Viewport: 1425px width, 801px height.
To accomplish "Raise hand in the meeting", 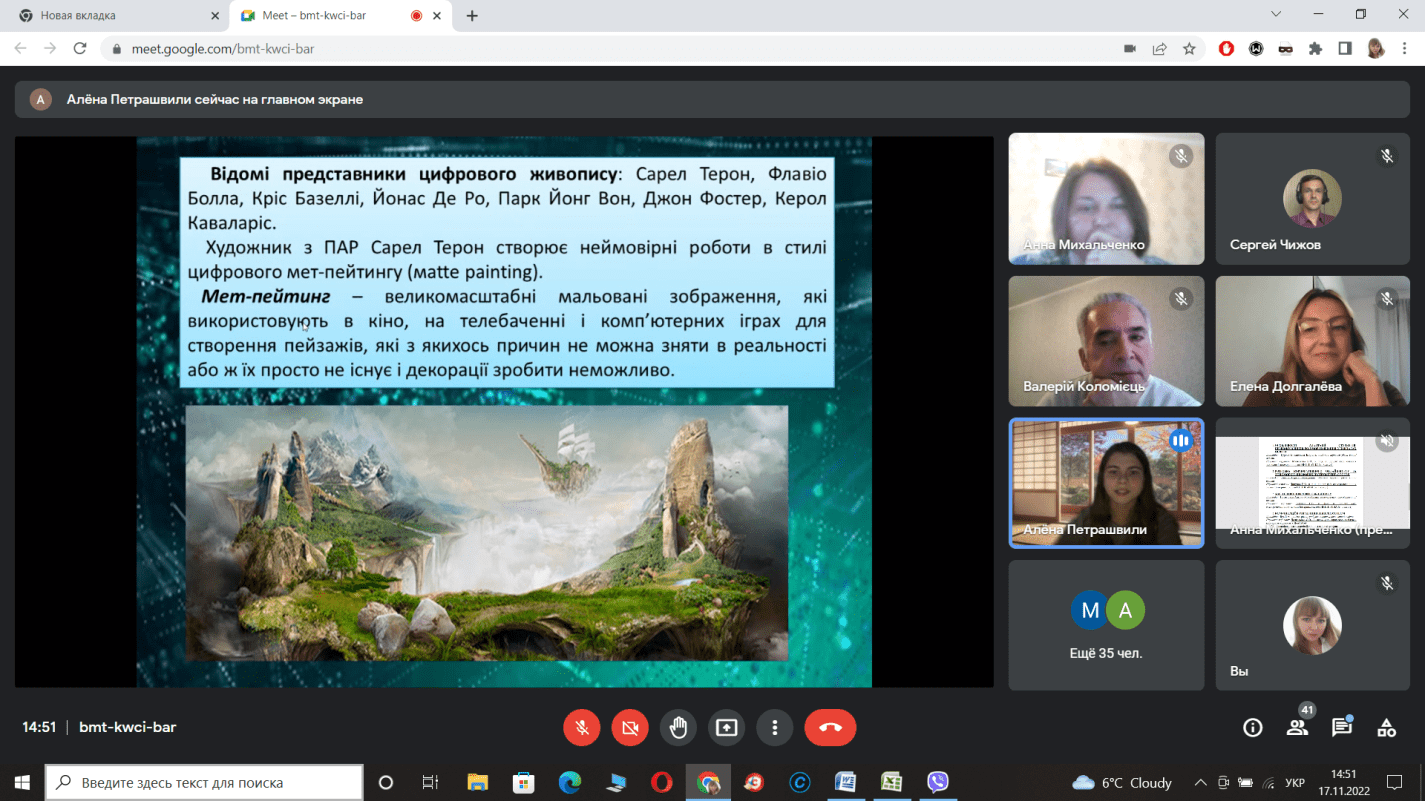I will [678, 728].
